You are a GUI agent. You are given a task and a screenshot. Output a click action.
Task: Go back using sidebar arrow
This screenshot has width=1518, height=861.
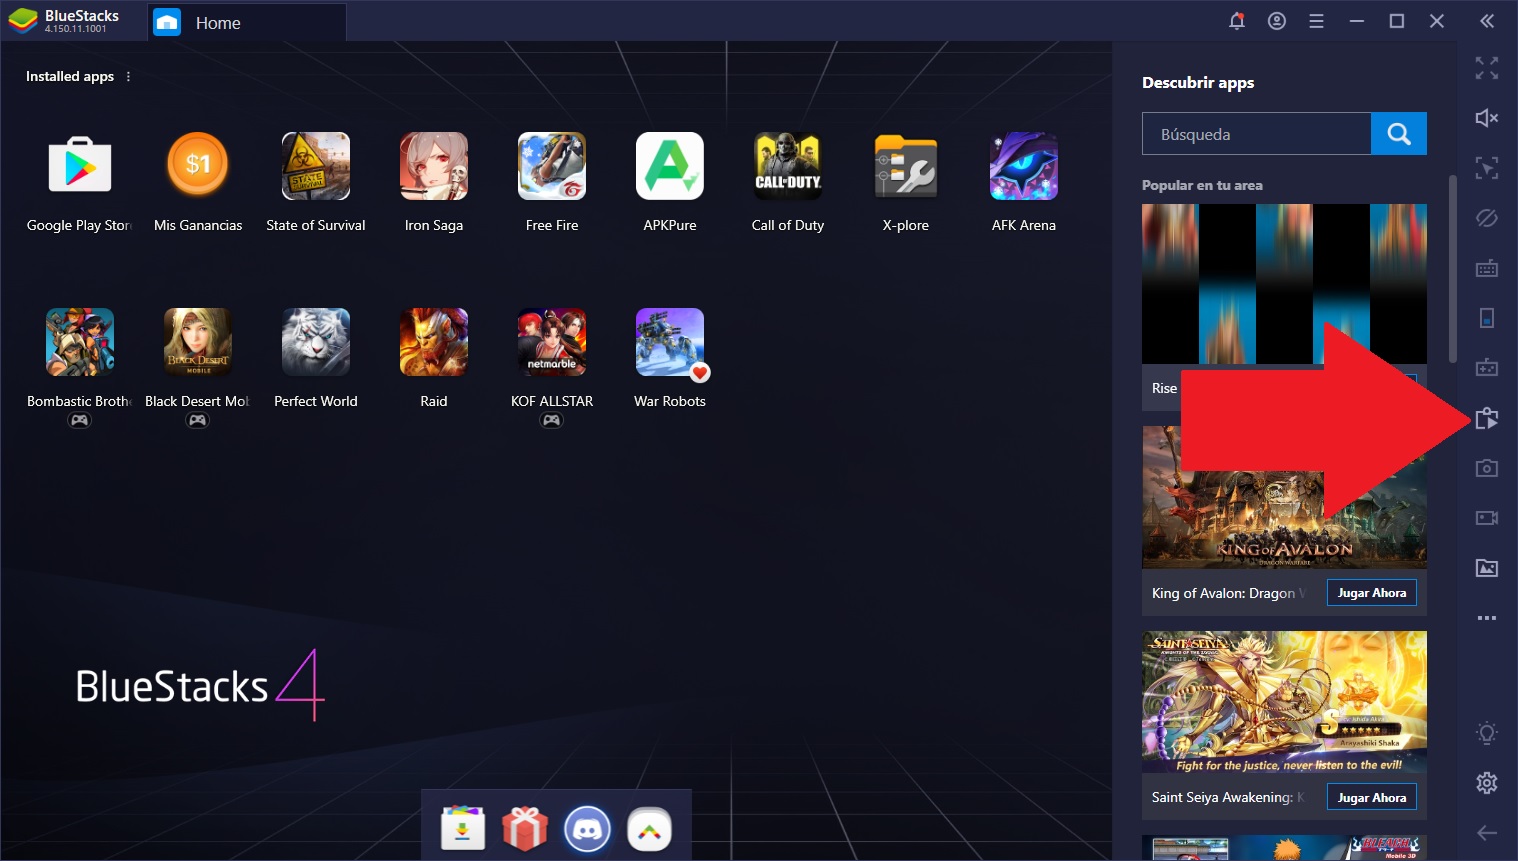[1487, 832]
